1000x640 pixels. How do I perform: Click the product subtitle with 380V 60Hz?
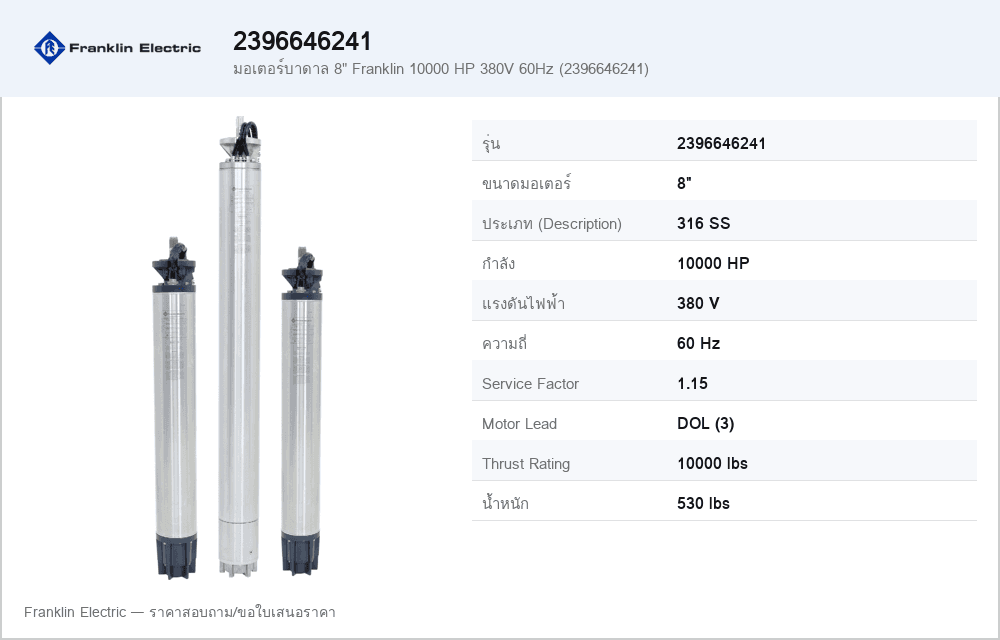441,69
